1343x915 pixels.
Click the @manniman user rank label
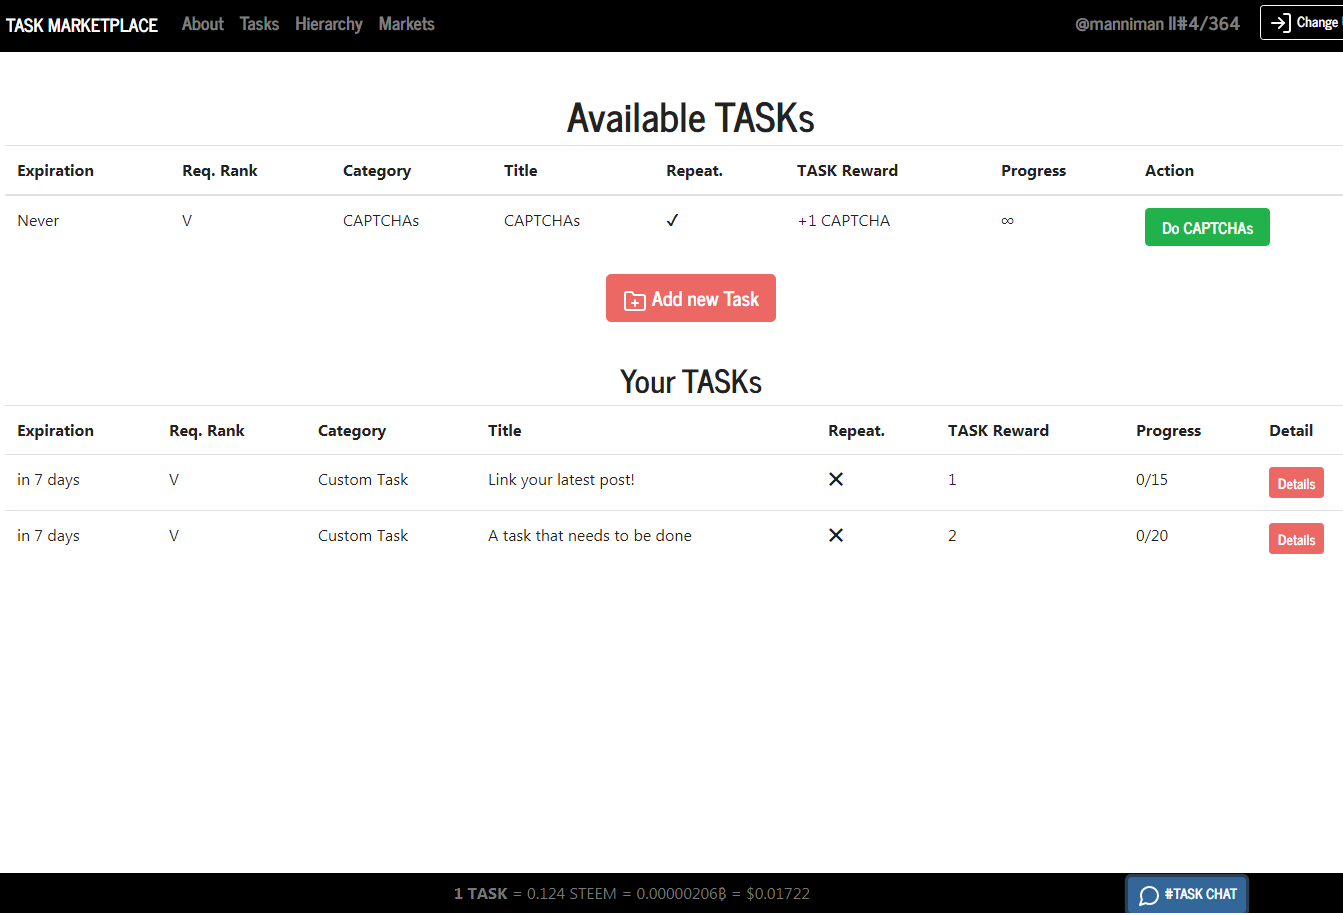(1156, 24)
